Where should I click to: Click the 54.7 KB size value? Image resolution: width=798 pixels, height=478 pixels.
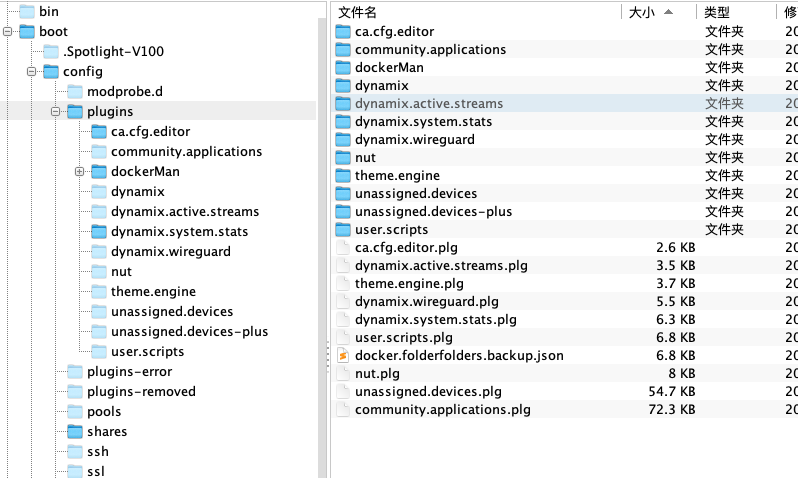click(x=671, y=391)
